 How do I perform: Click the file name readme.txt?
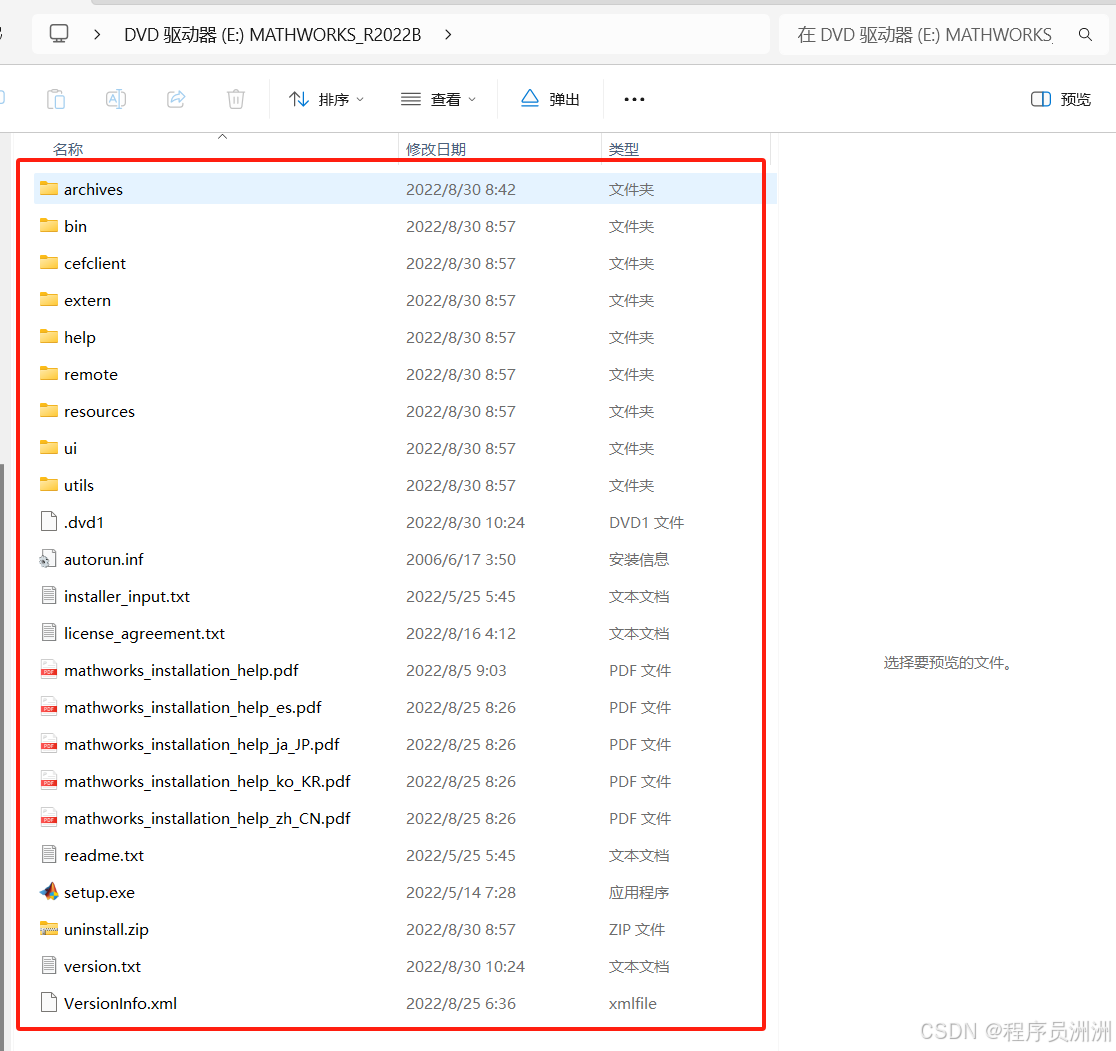104,855
